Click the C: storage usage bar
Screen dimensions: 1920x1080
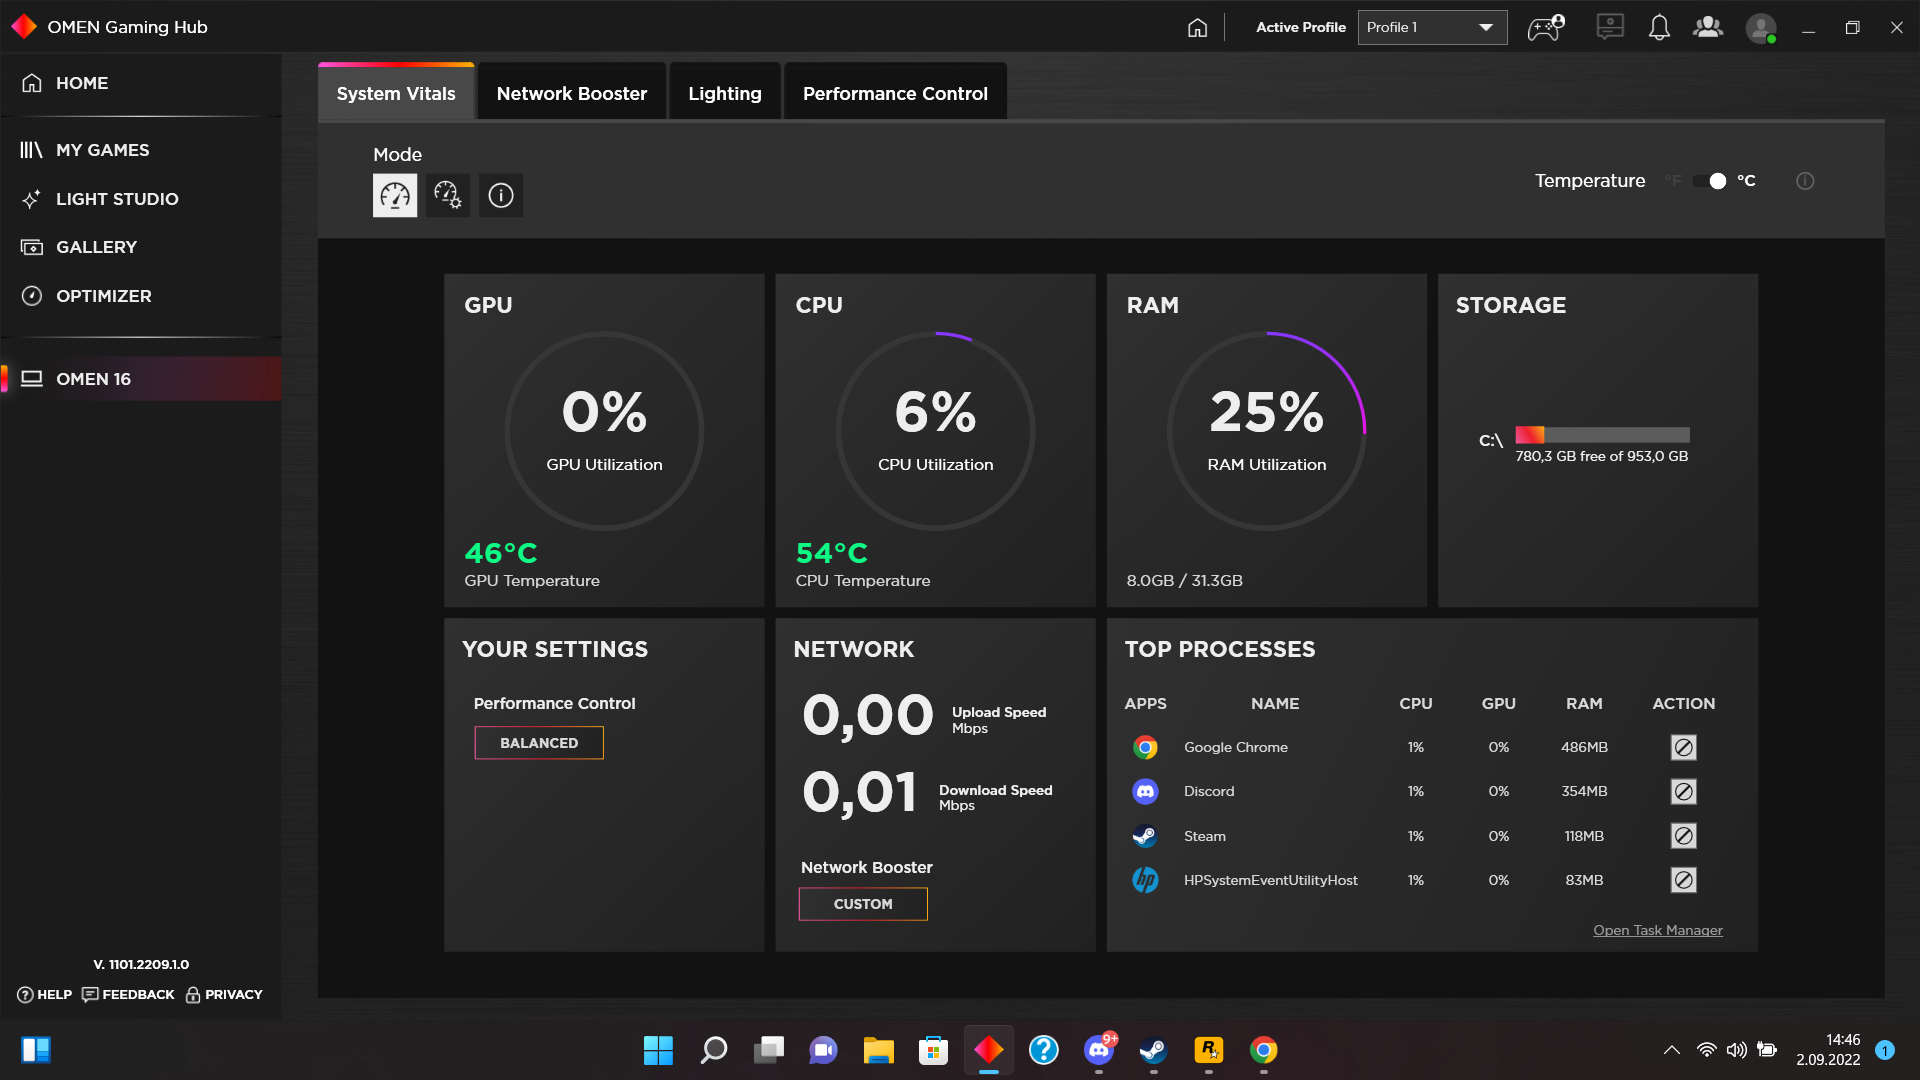click(x=1602, y=435)
